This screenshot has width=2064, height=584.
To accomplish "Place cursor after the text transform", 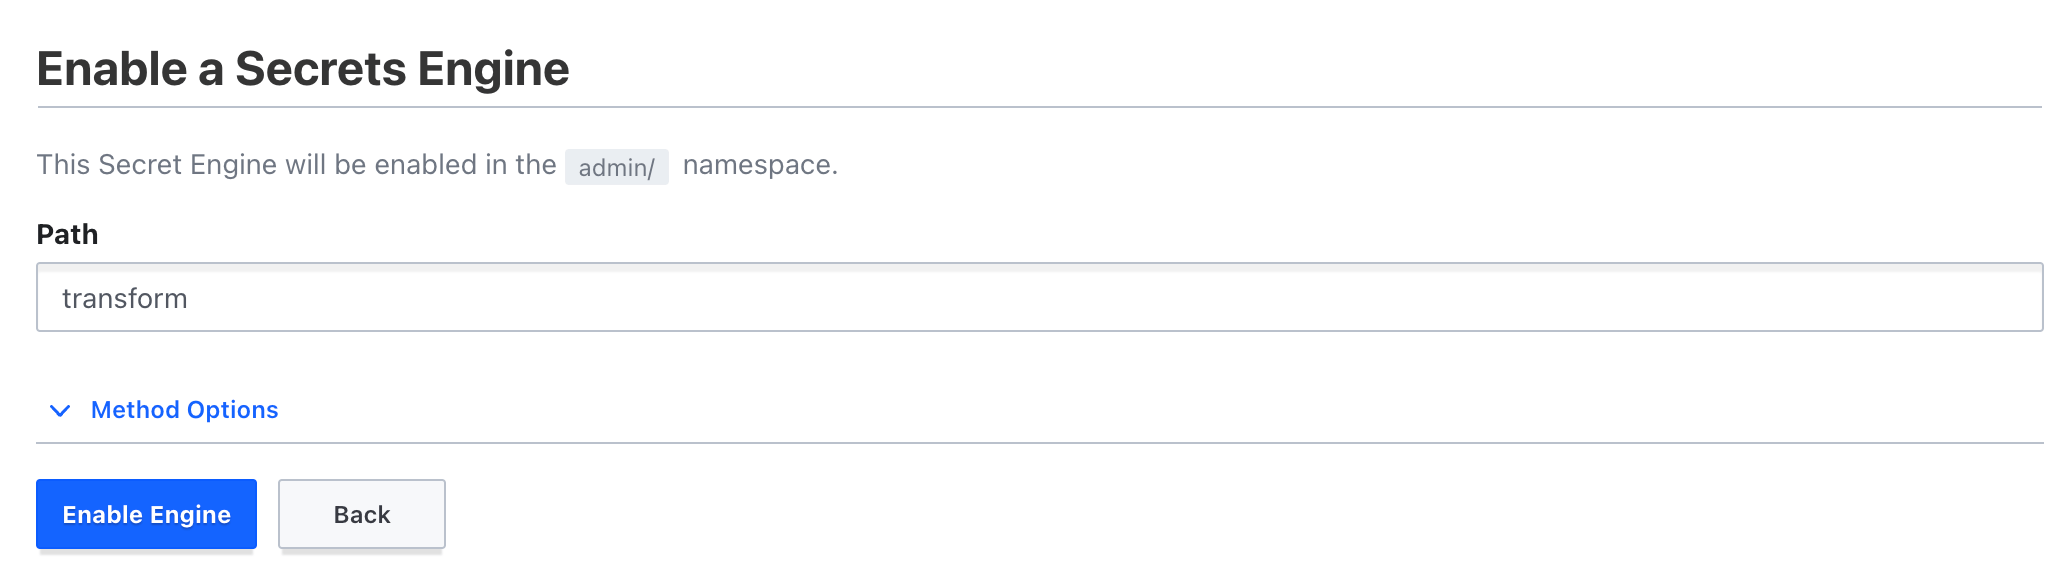I will pos(190,299).
